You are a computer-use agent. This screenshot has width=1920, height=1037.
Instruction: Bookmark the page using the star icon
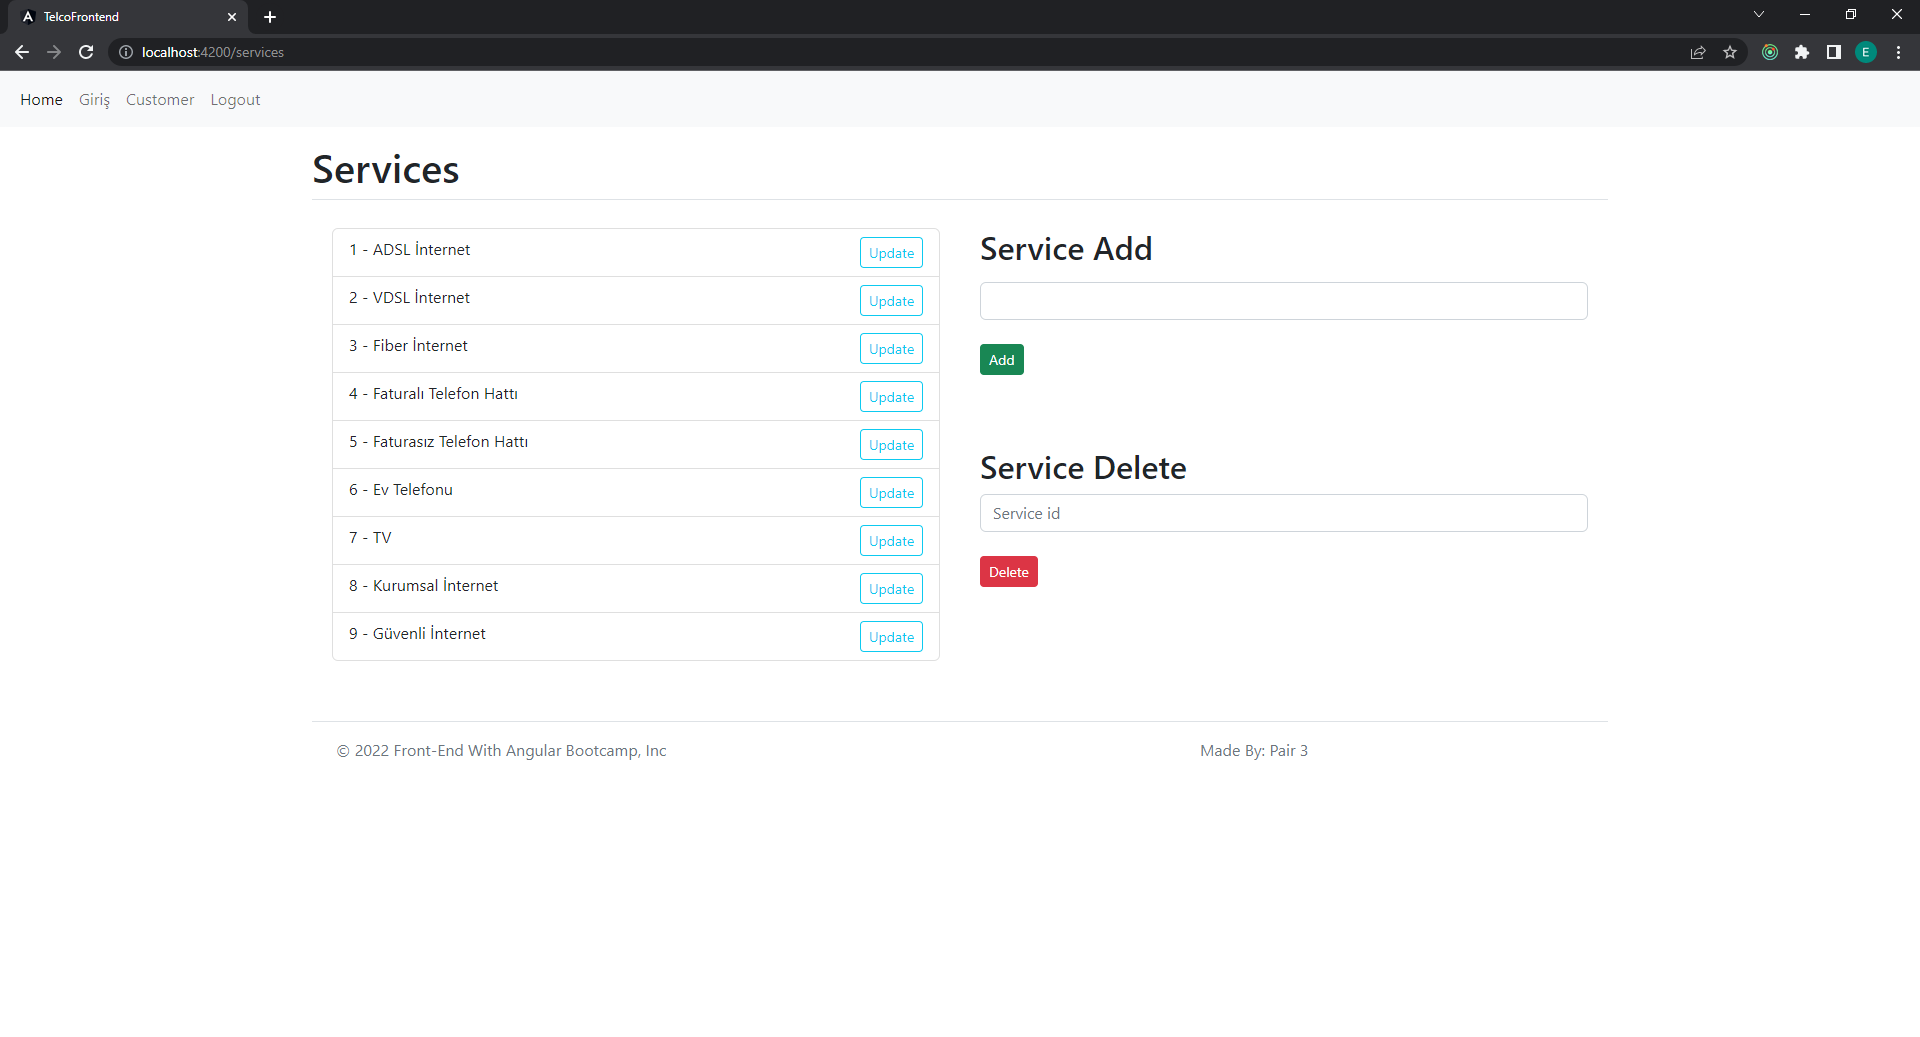1731,52
